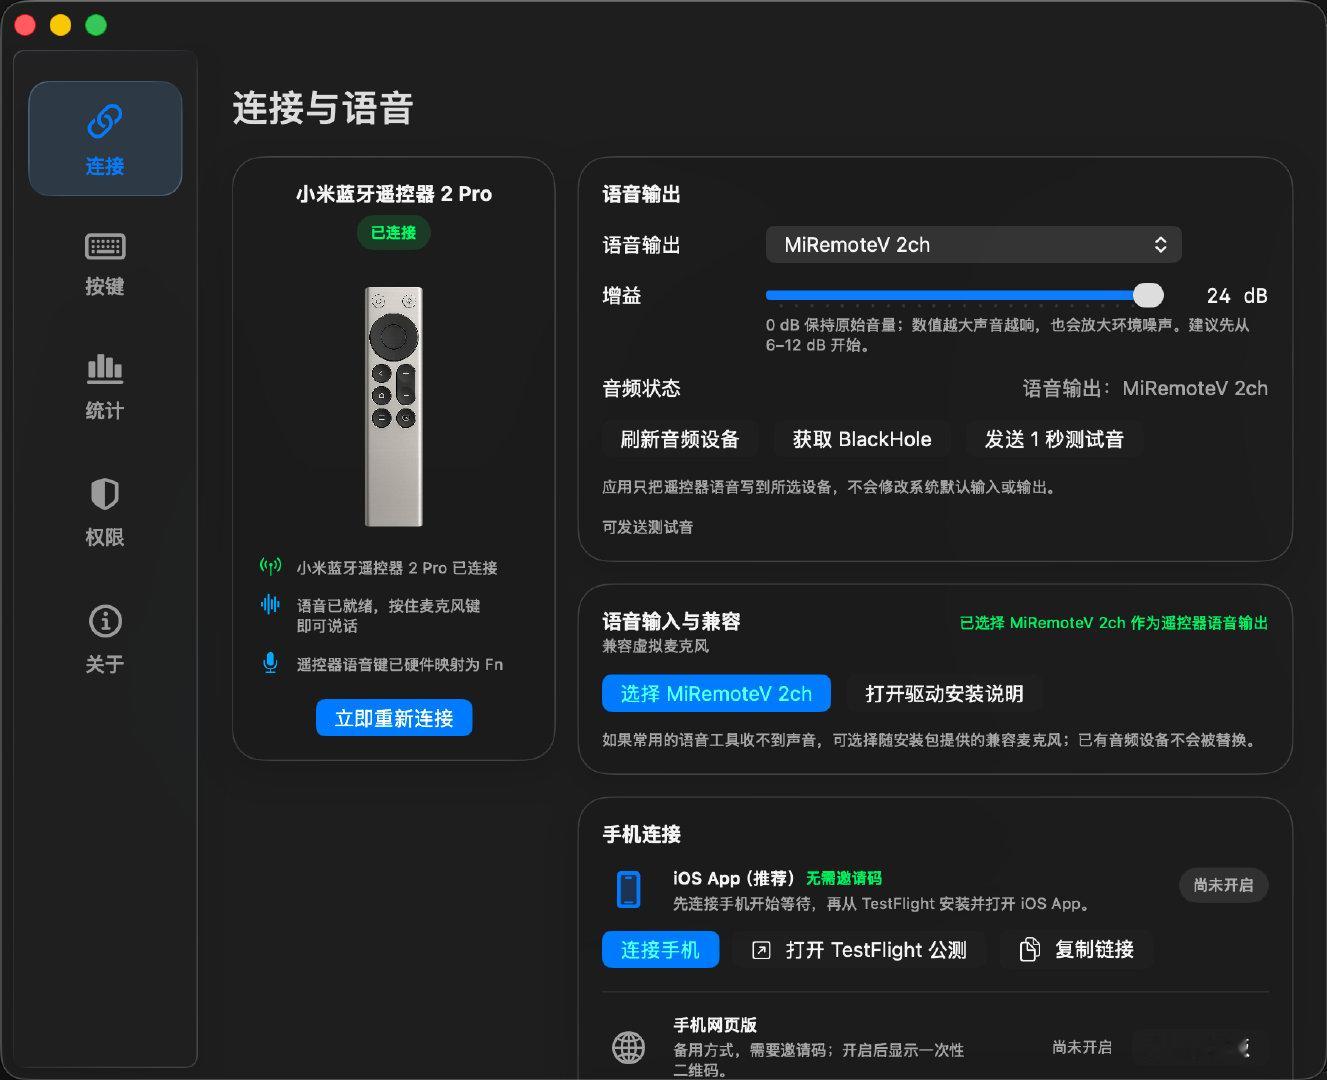Viewport: 1327px width, 1080px height.
Task: Open 打开驱动安装说明
Action: (x=944, y=694)
